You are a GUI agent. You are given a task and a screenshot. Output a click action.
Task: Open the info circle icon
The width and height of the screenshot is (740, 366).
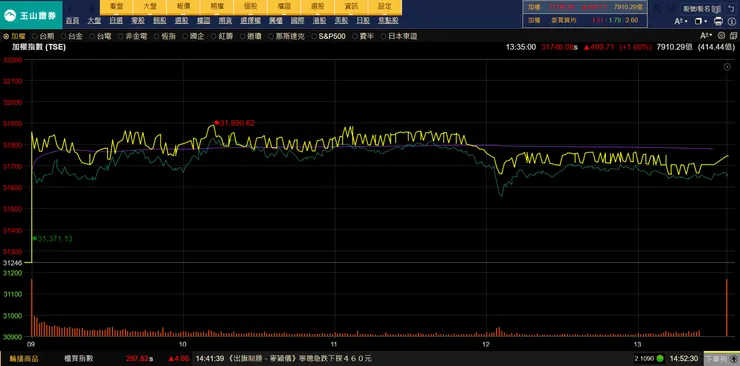click(732, 21)
